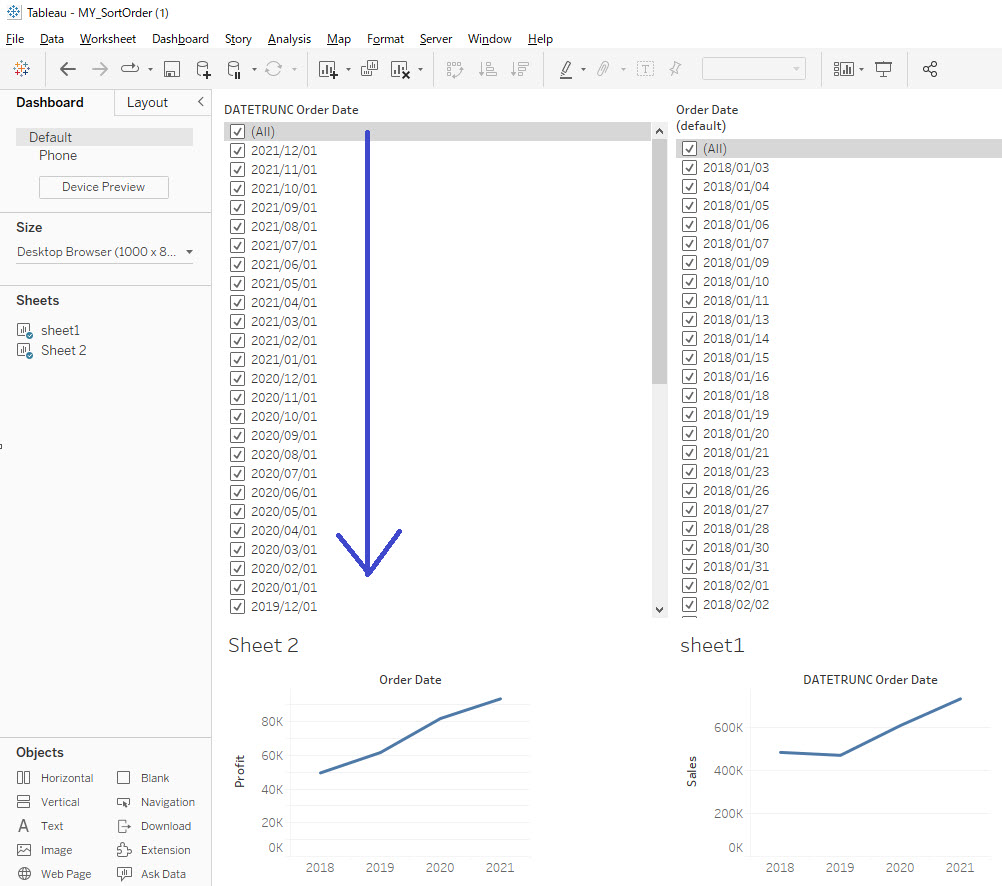Click the Undo back arrow

[68, 69]
